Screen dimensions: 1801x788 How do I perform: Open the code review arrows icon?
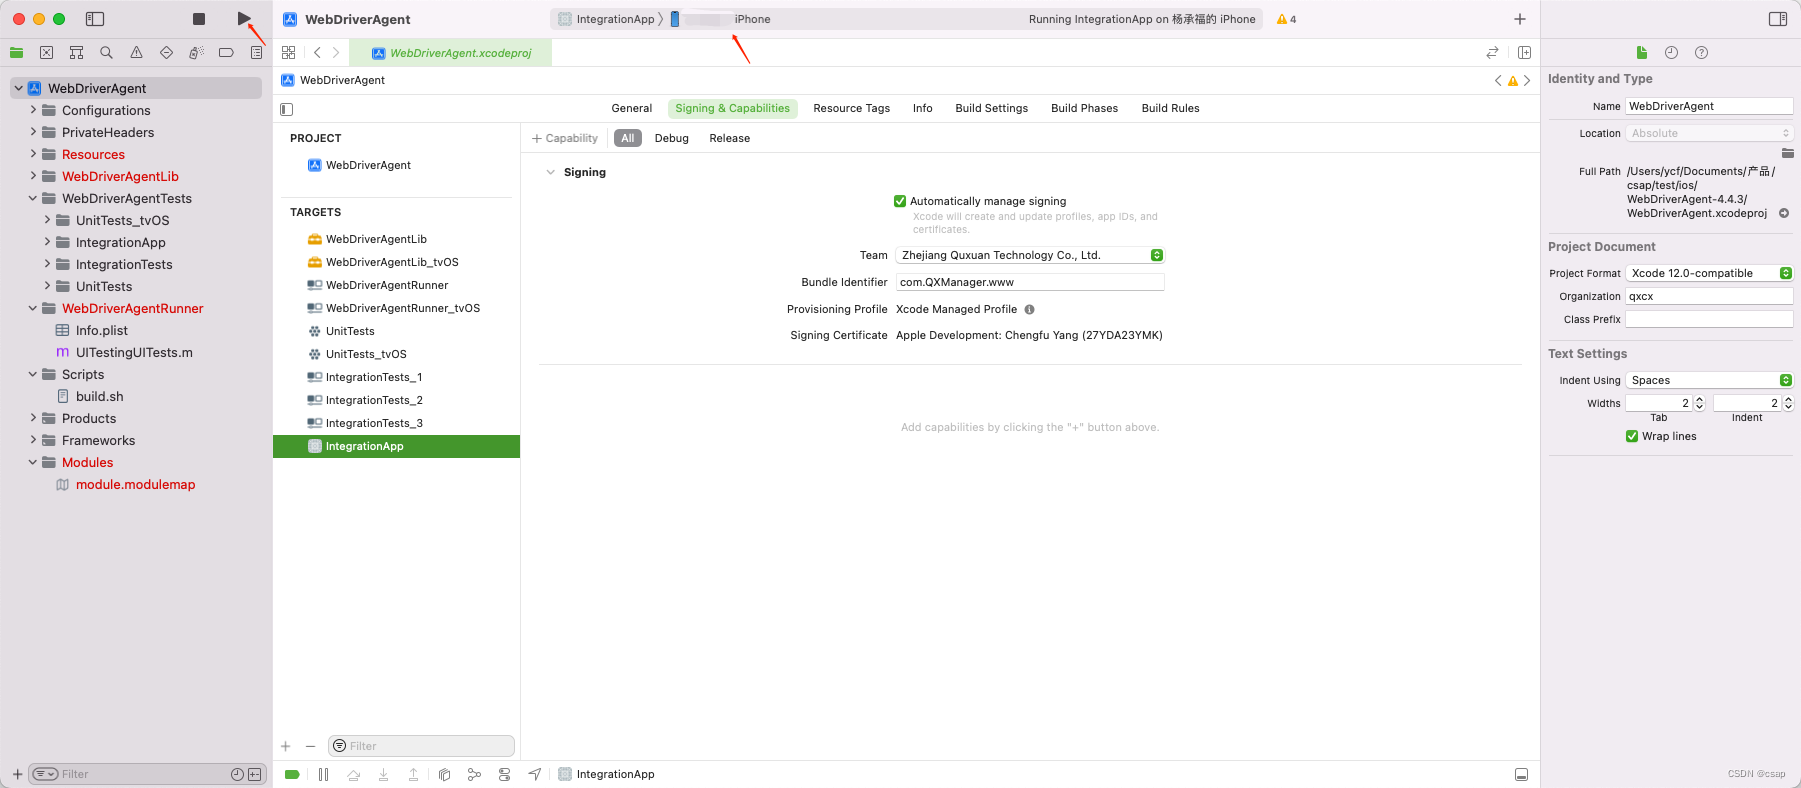tap(1492, 52)
